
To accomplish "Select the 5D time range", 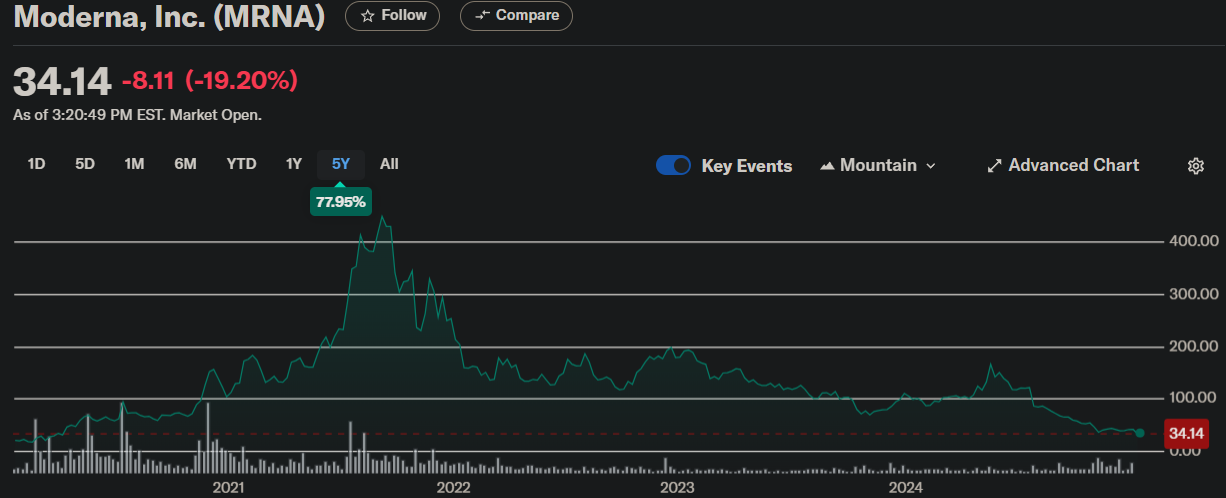I will (x=85, y=164).
